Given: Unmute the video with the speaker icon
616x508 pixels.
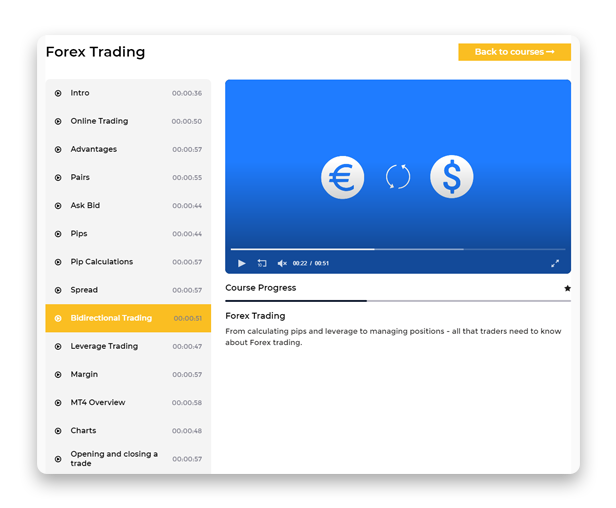Looking at the screenshot, I should (x=282, y=263).
